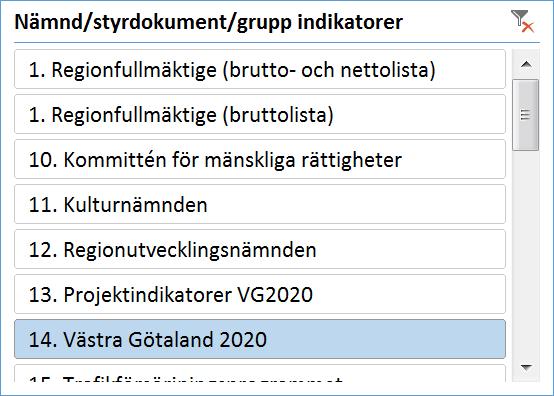Click blank space right of Kulturnämnden label

tap(355, 204)
